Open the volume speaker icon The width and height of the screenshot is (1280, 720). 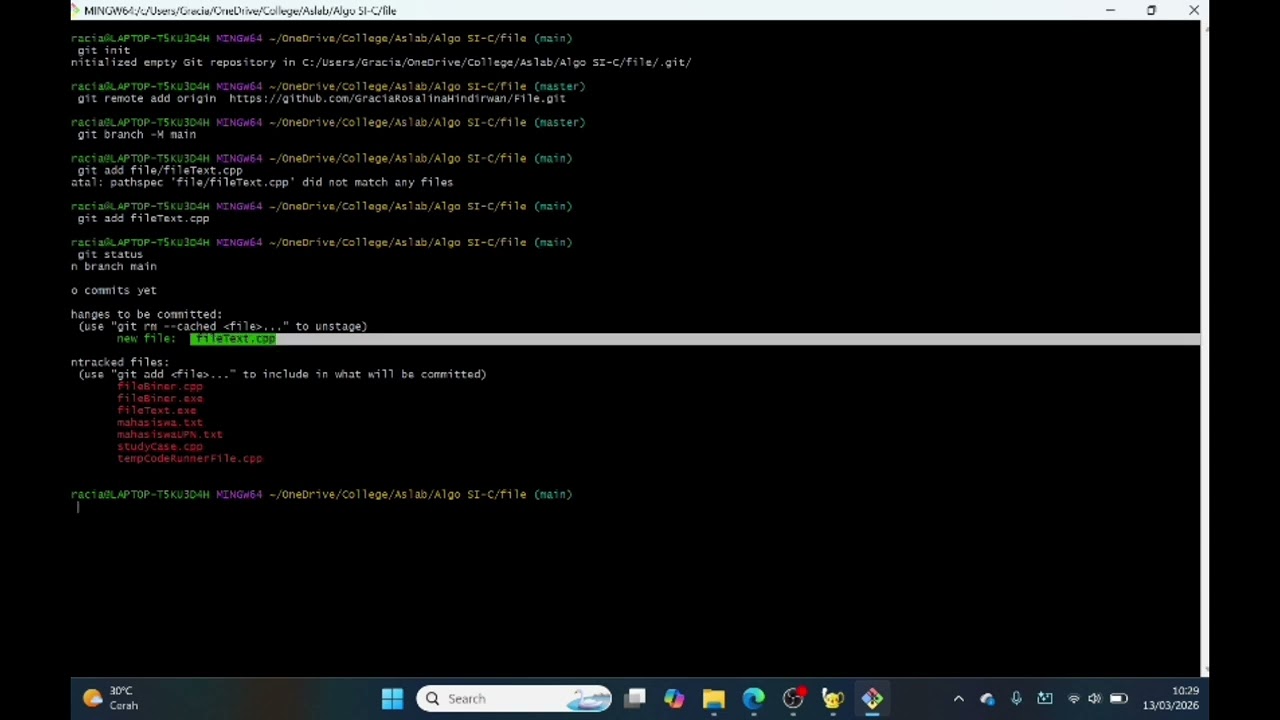1094,699
